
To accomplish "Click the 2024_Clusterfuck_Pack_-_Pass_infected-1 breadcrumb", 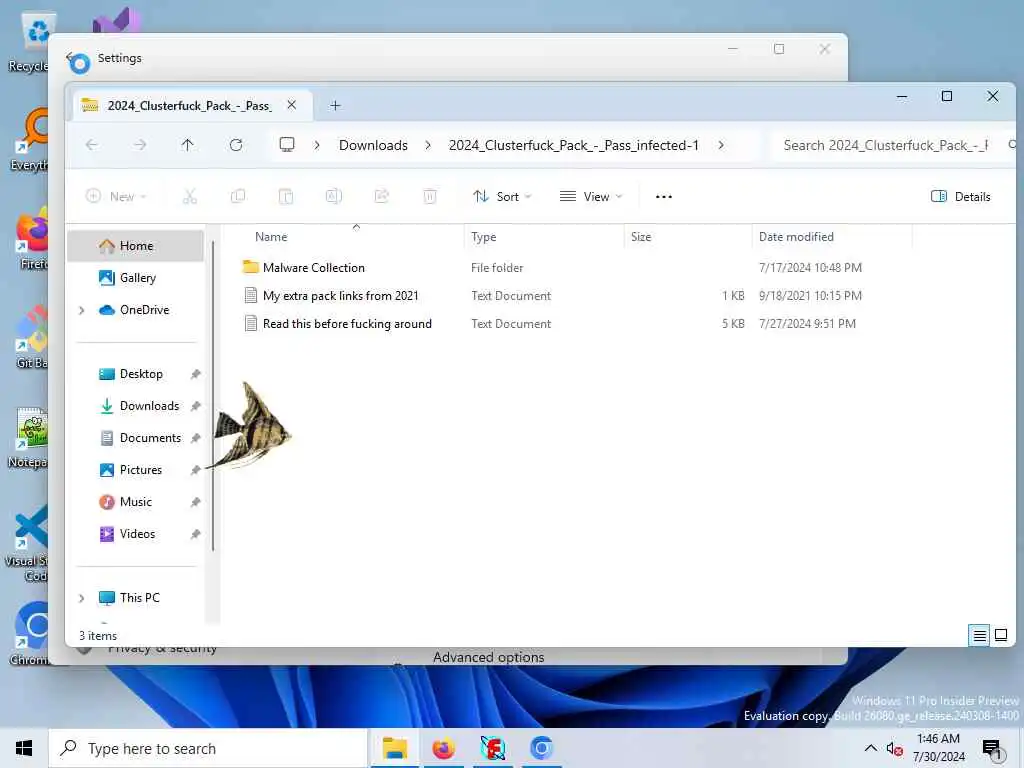I will point(573,145).
